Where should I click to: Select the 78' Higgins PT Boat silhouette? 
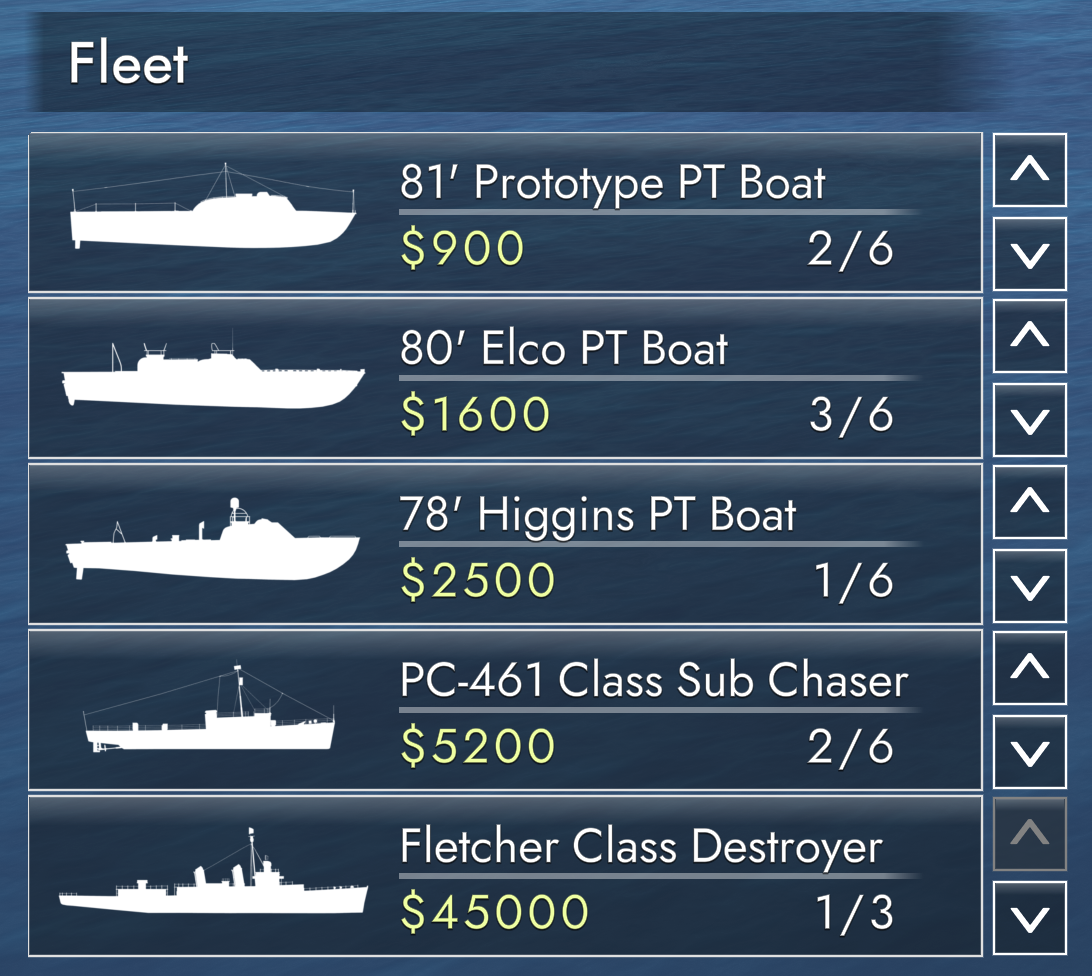point(212,543)
